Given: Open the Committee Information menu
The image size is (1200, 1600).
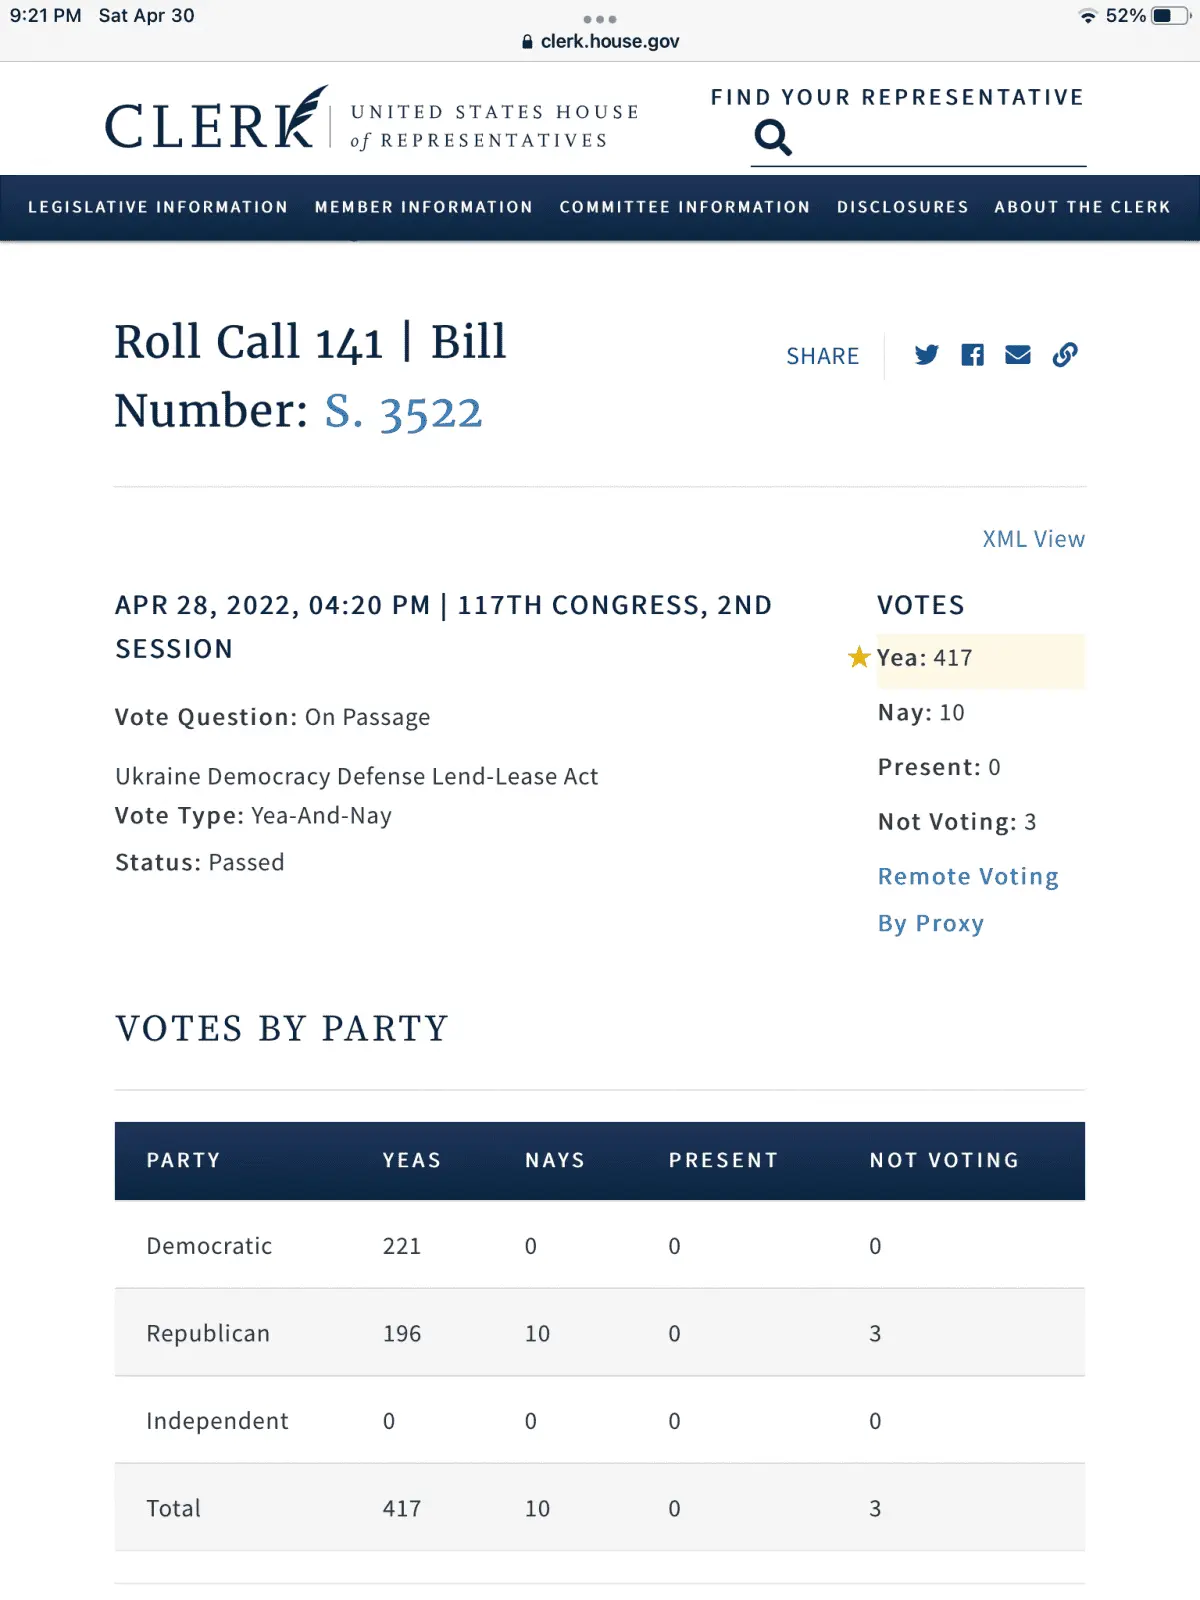Looking at the screenshot, I should 685,207.
